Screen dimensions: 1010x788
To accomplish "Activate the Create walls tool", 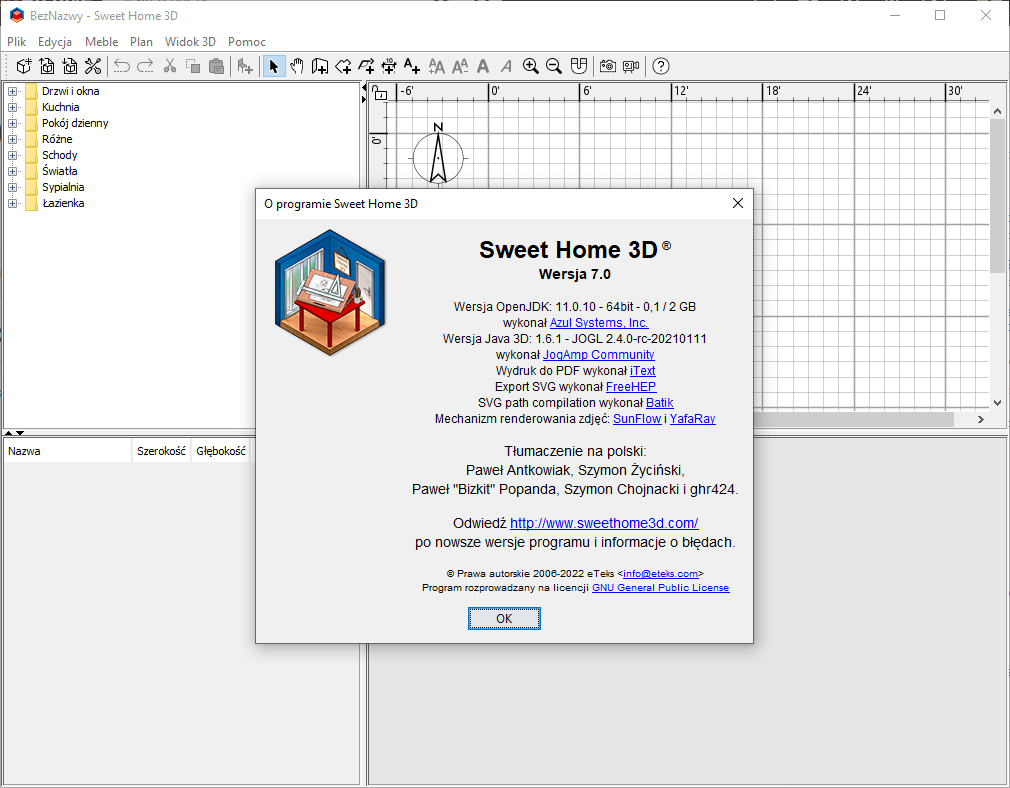I will click(320, 66).
